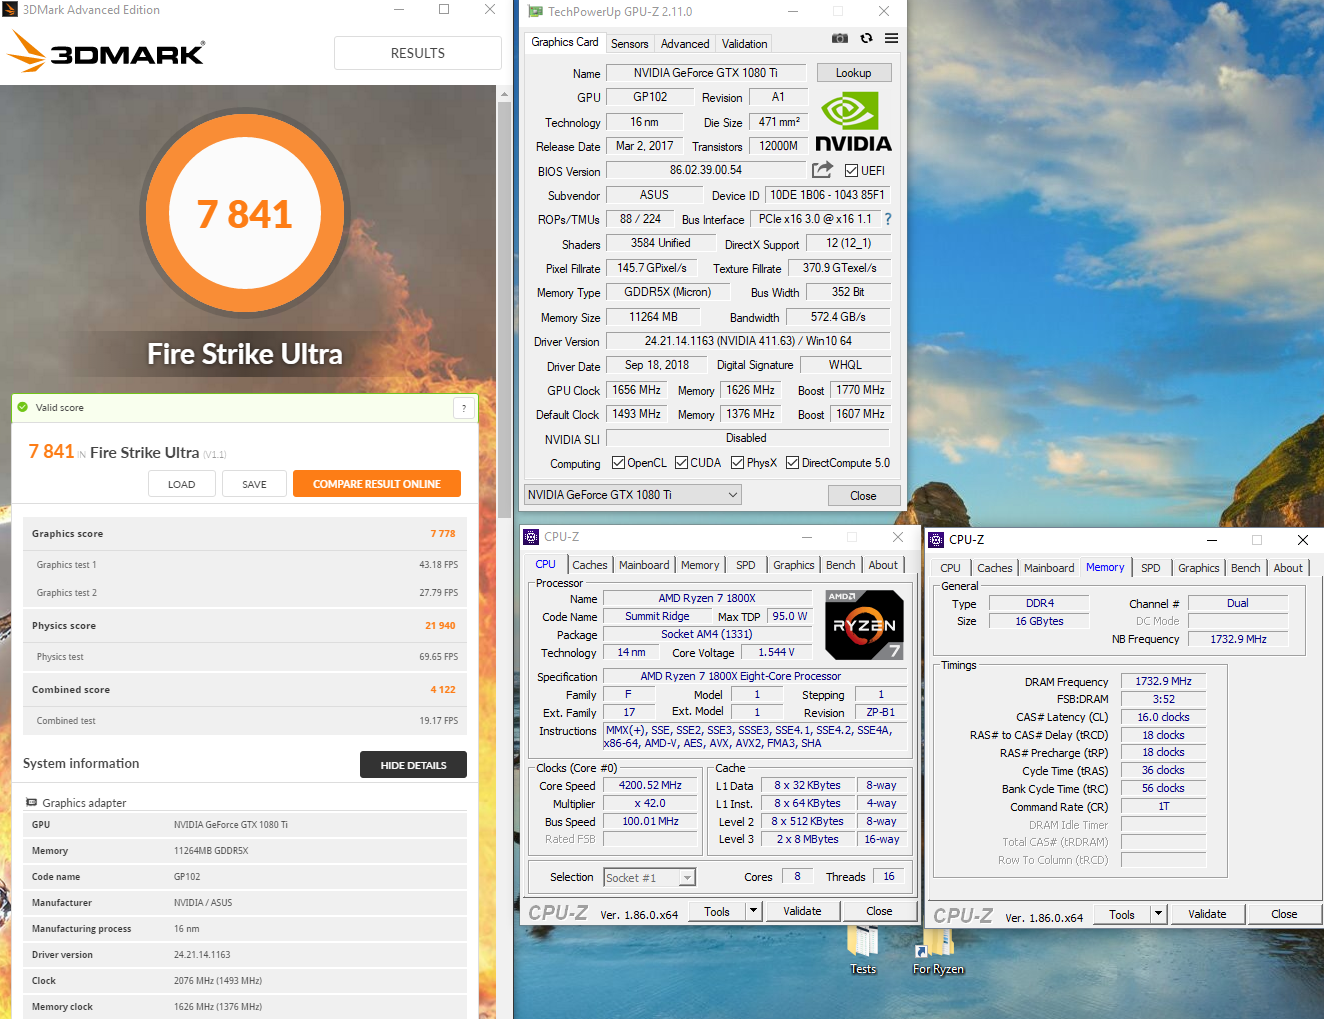Select the Tests folder on desktop
Screen dimensions: 1324x1019
(x=863, y=949)
